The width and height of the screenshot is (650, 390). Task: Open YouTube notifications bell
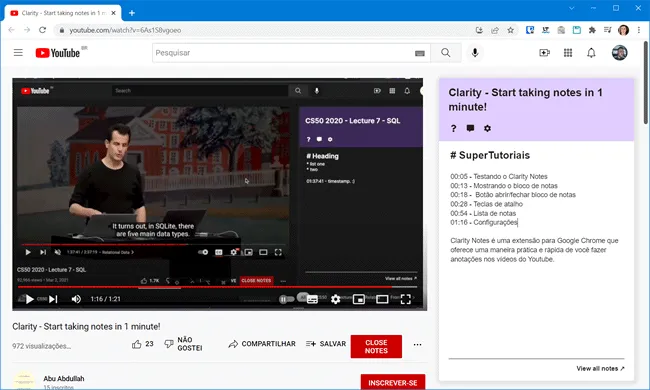click(591, 53)
